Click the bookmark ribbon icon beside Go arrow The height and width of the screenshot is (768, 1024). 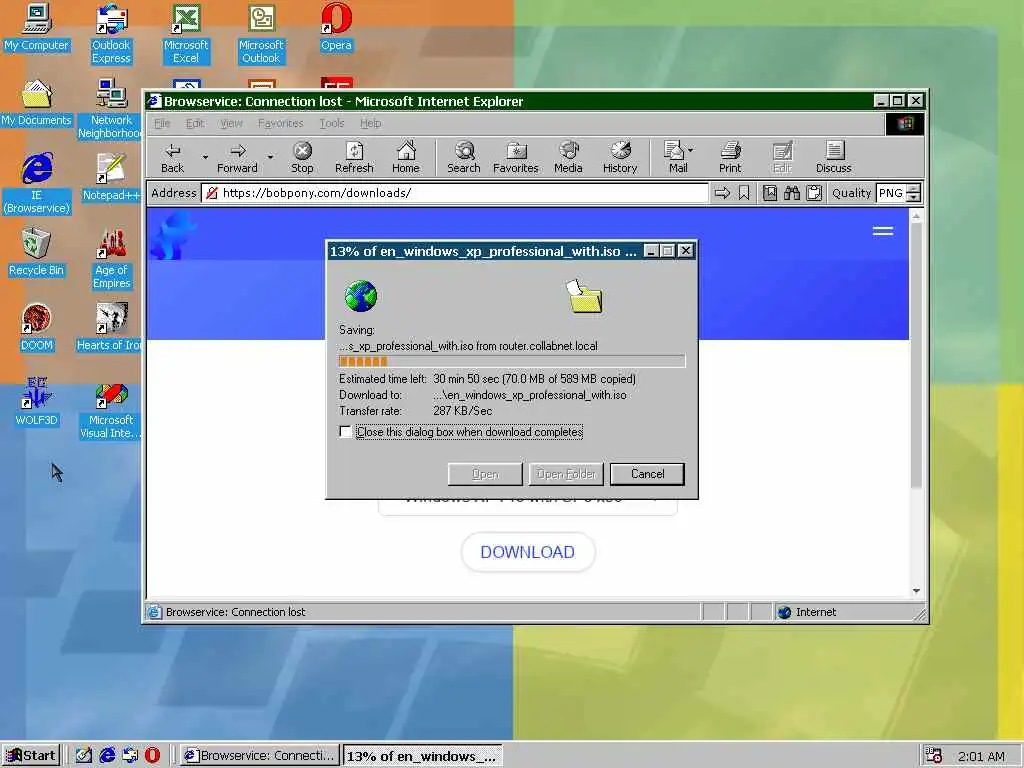coord(744,193)
